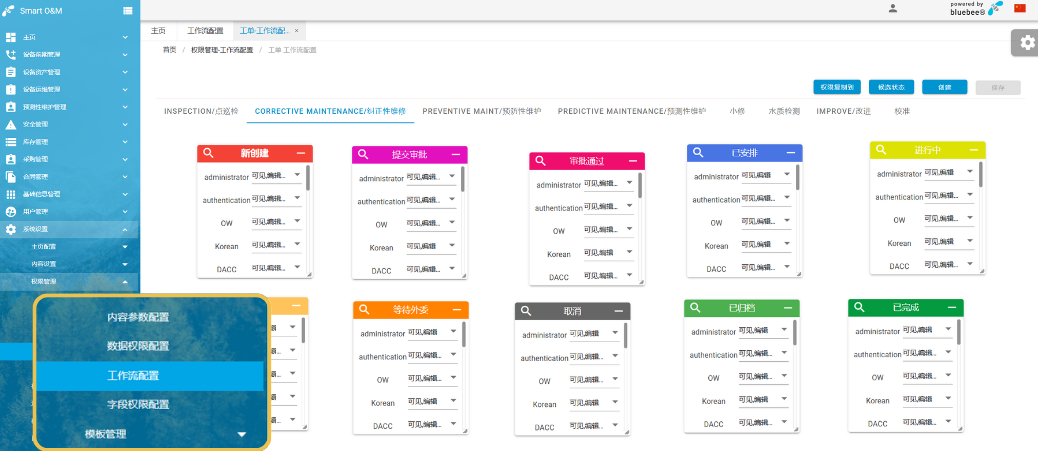Click scrollbar inside 新创建 card
Viewport: 1038px width, 451px height.
coord(308,179)
